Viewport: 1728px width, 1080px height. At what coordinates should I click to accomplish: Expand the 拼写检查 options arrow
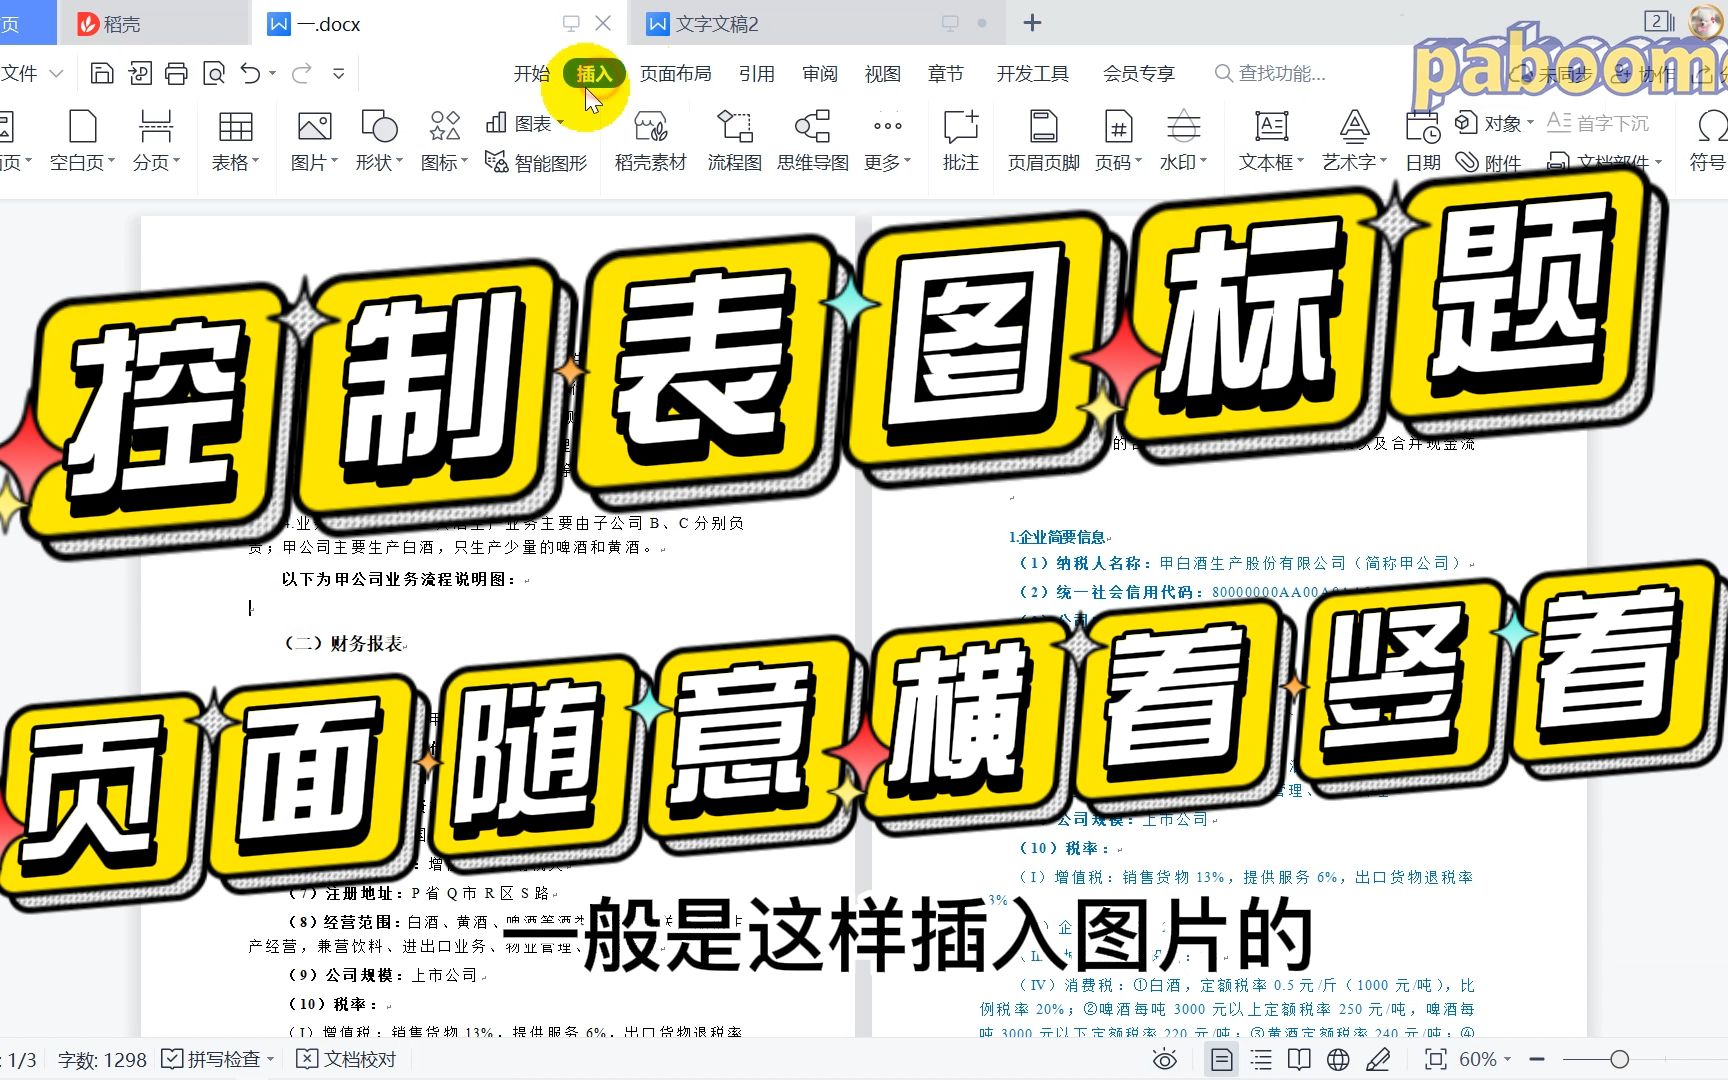[270, 1060]
